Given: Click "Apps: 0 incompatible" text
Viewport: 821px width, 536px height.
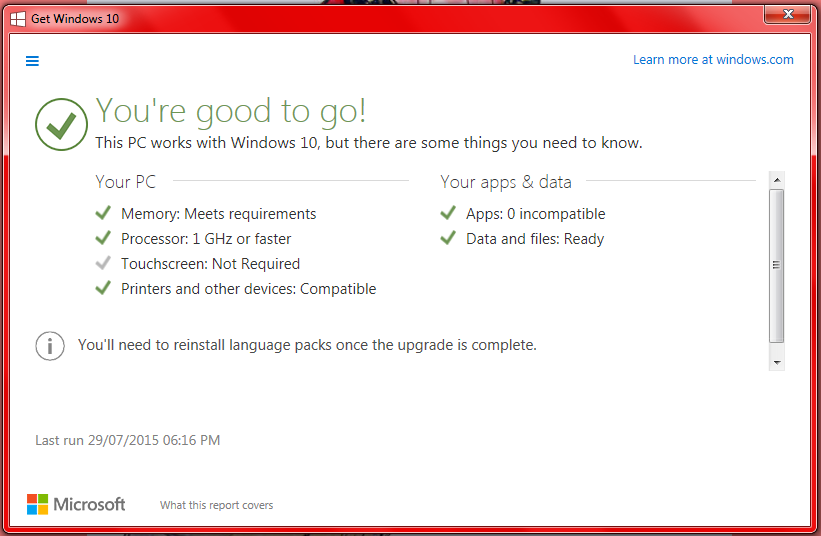Looking at the screenshot, I should (x=536, y=214).
